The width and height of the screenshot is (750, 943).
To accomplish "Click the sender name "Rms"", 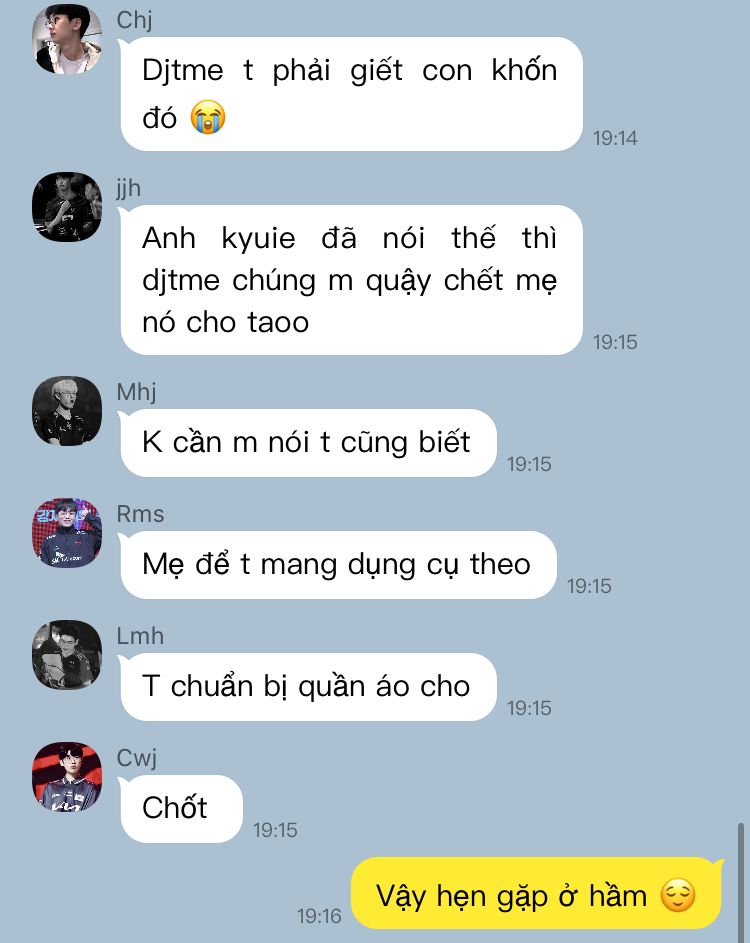I will (x=140, y=514).
